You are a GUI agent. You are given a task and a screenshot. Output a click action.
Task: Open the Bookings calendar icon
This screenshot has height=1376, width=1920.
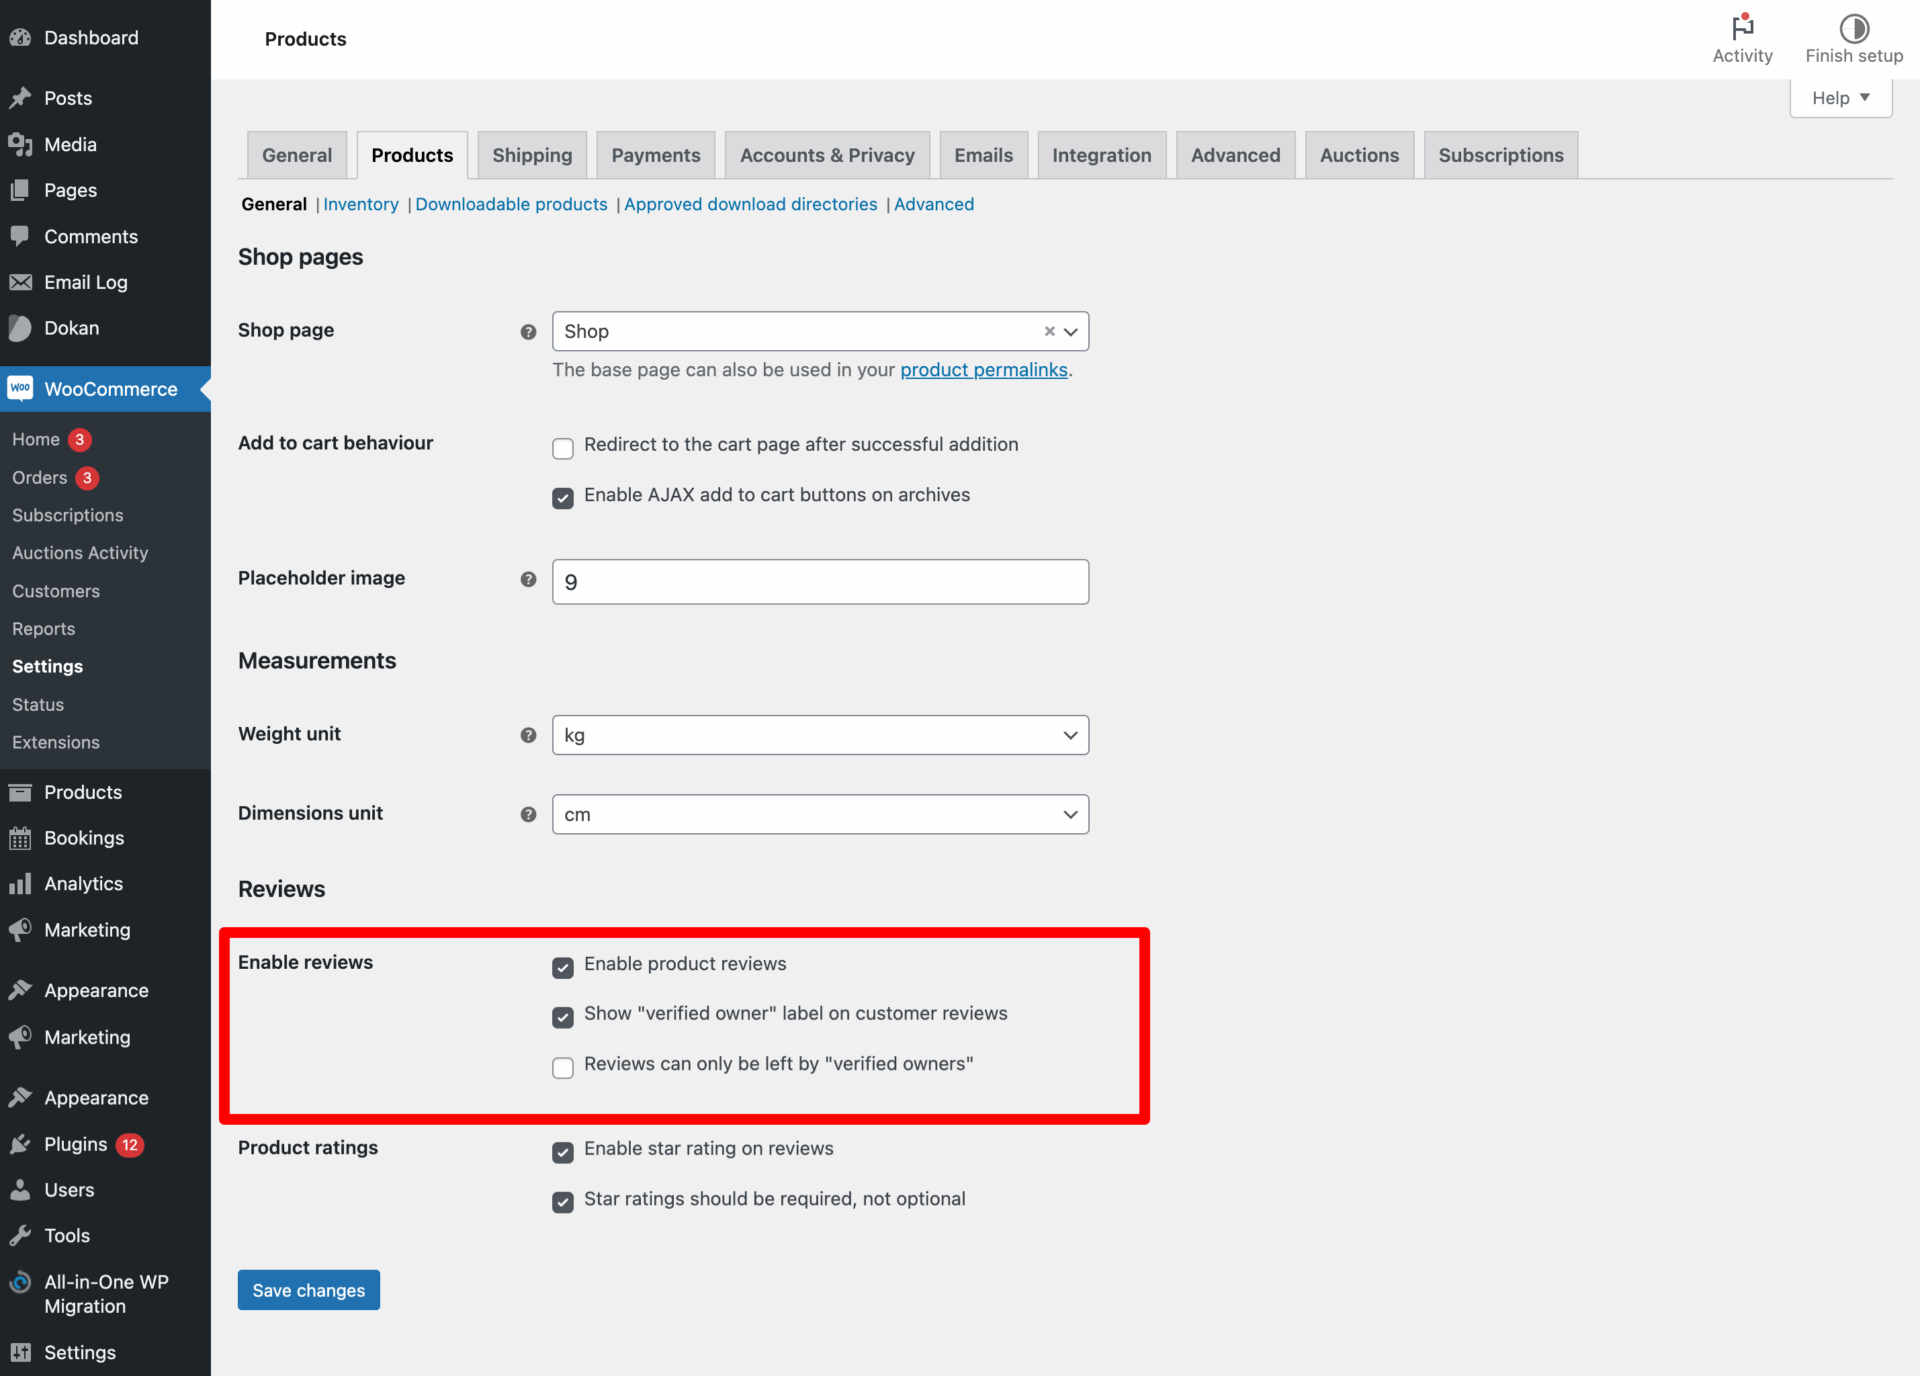point(20,838)
